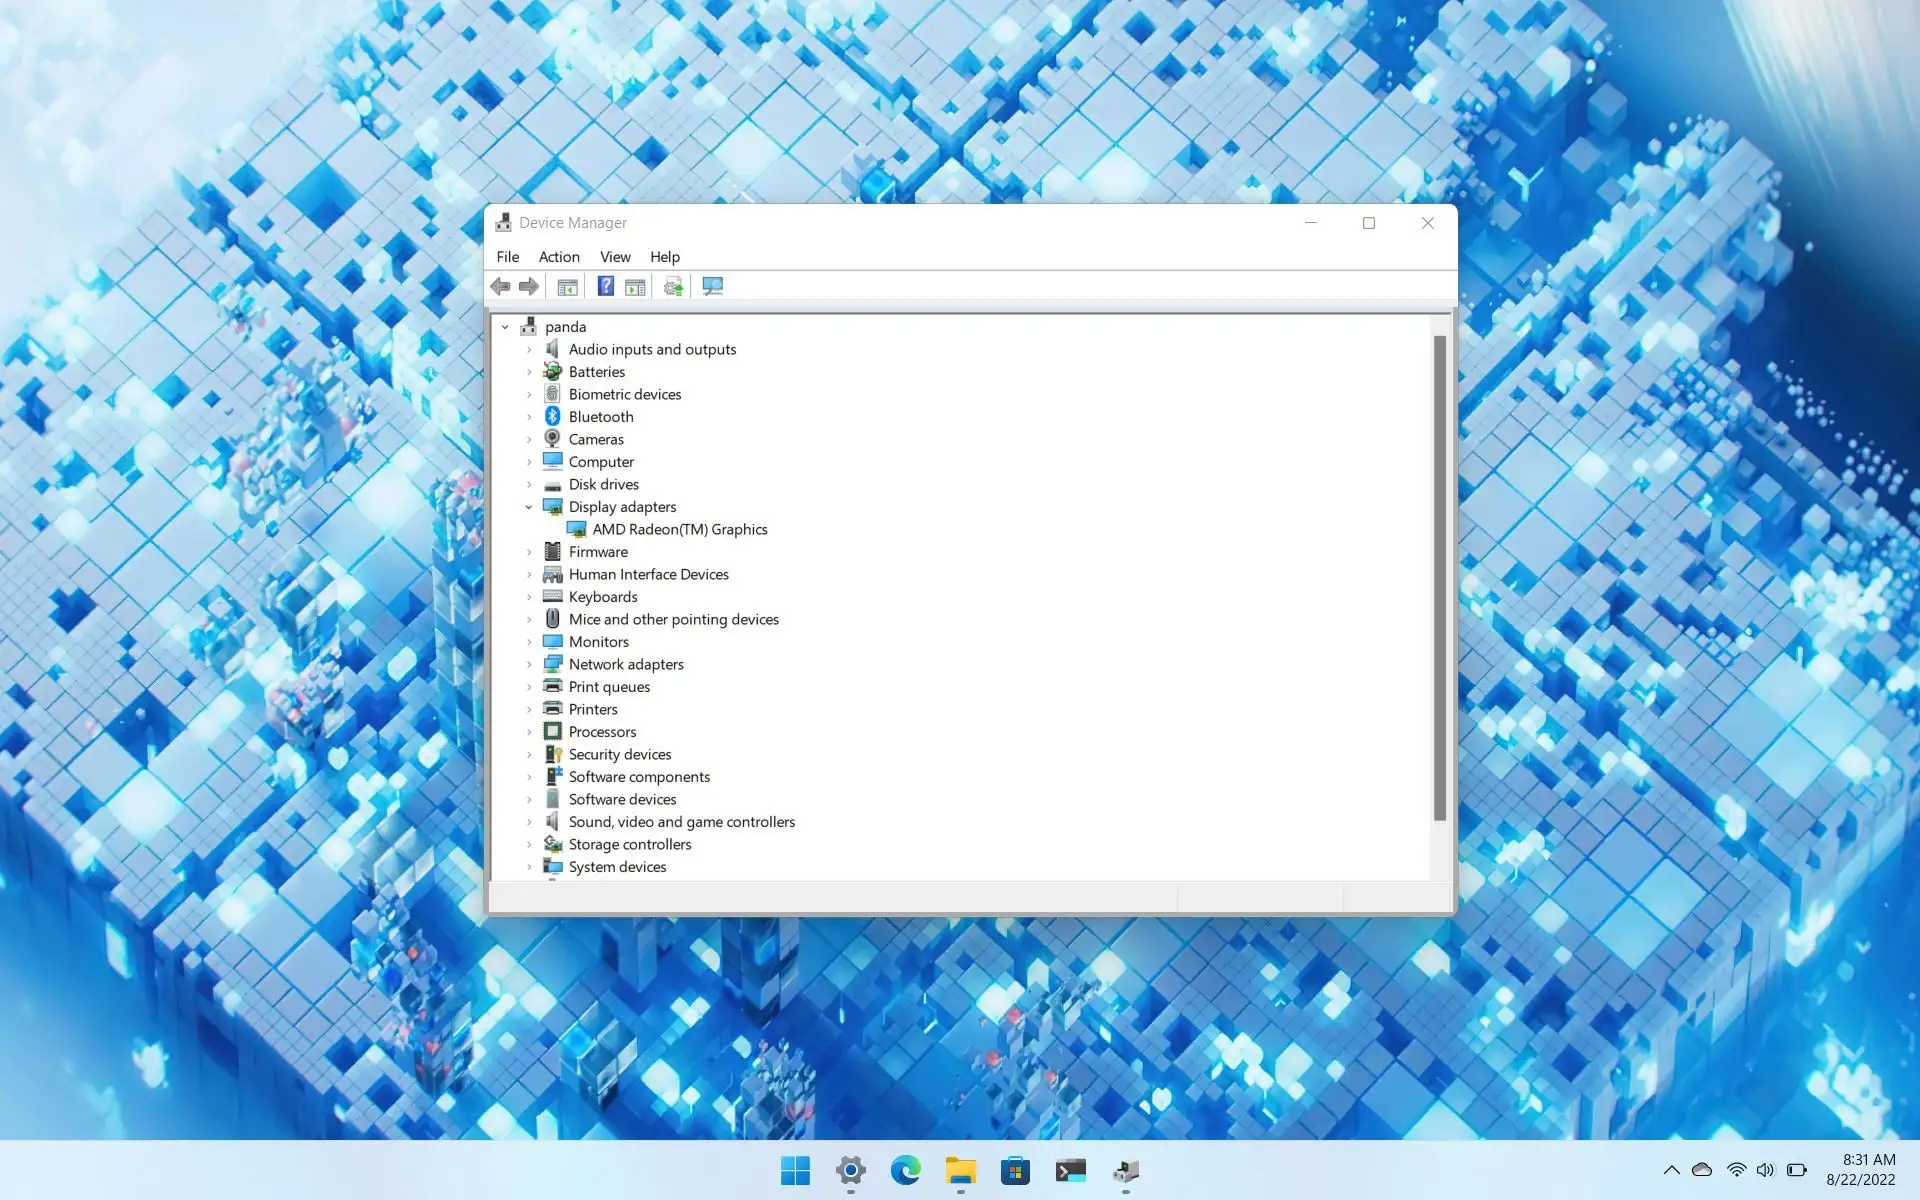The height and width of the screenshot is (1200, 1920).
Task: Click the cloud icon in the system tray
Action: click(x=1702, y=1170)
